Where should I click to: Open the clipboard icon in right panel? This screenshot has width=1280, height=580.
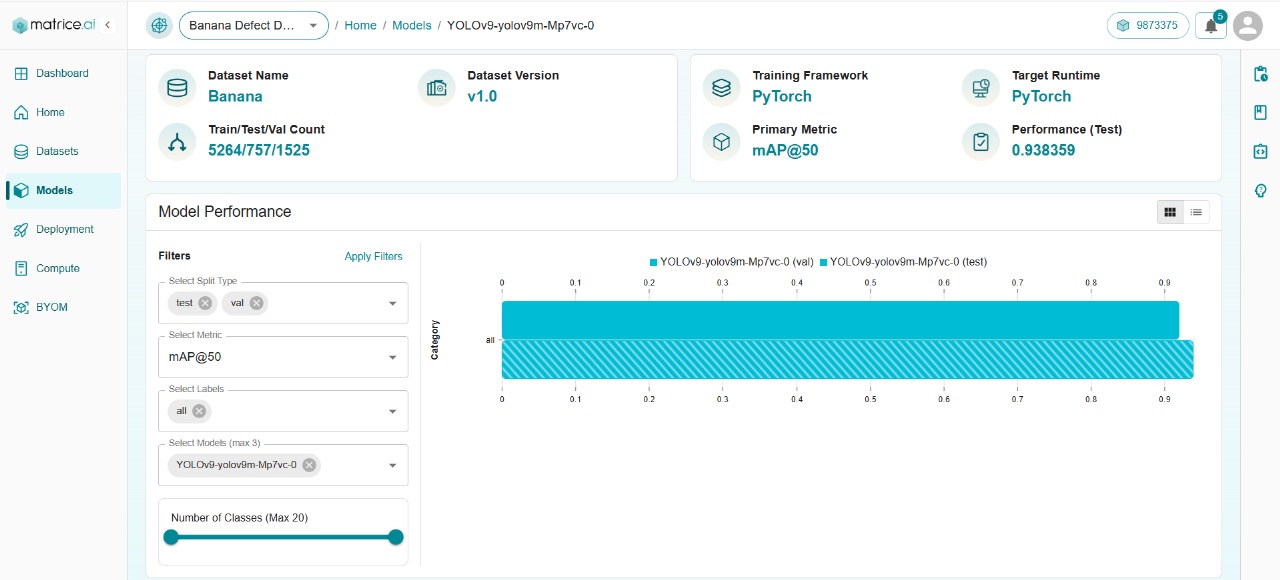pos(1260,74)
